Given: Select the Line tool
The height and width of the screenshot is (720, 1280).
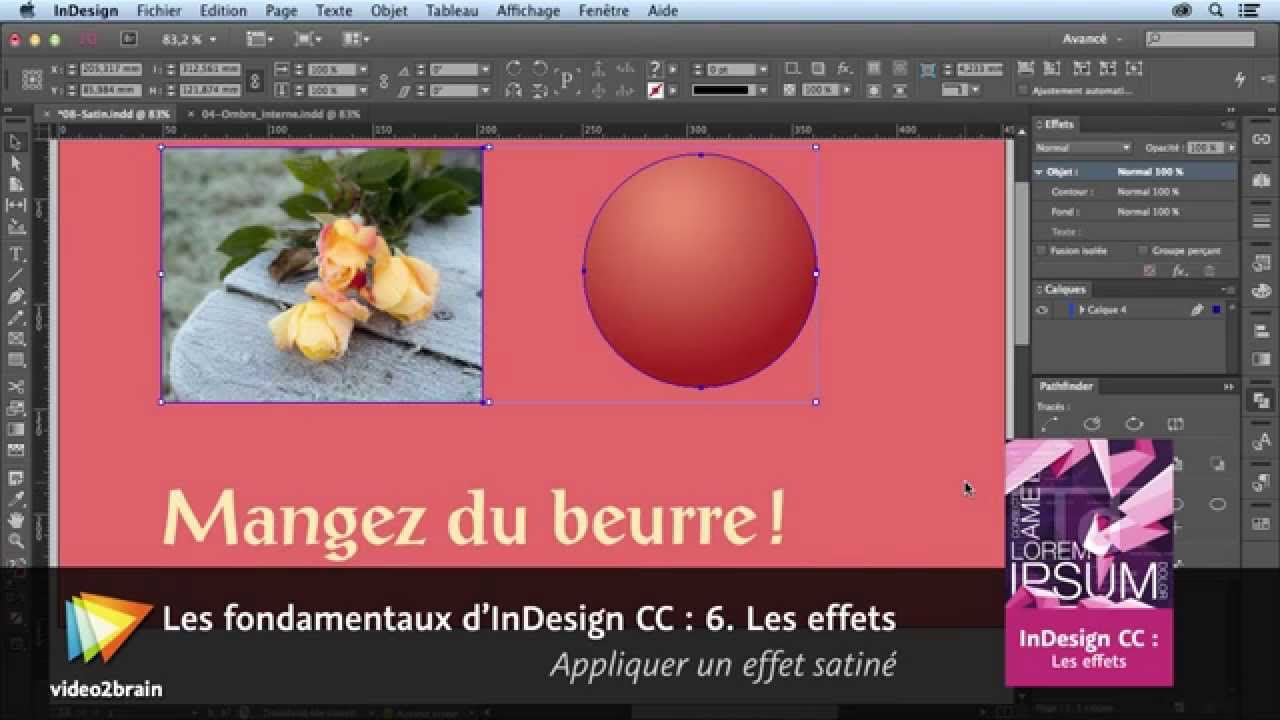Looking at the screenshot, I should pos(16,275).
